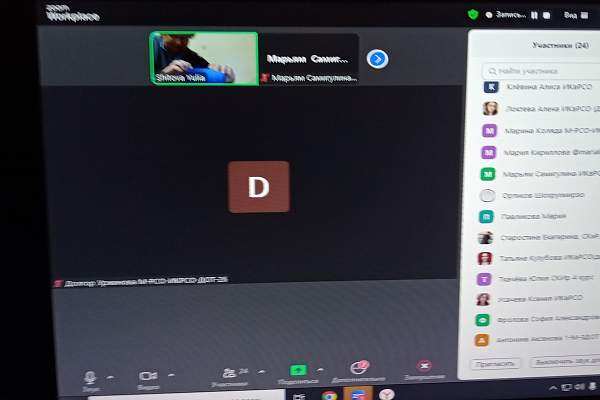
Task: Expand the sharing options arrow beside "Поделиться"
Action: tap(320, 370)
